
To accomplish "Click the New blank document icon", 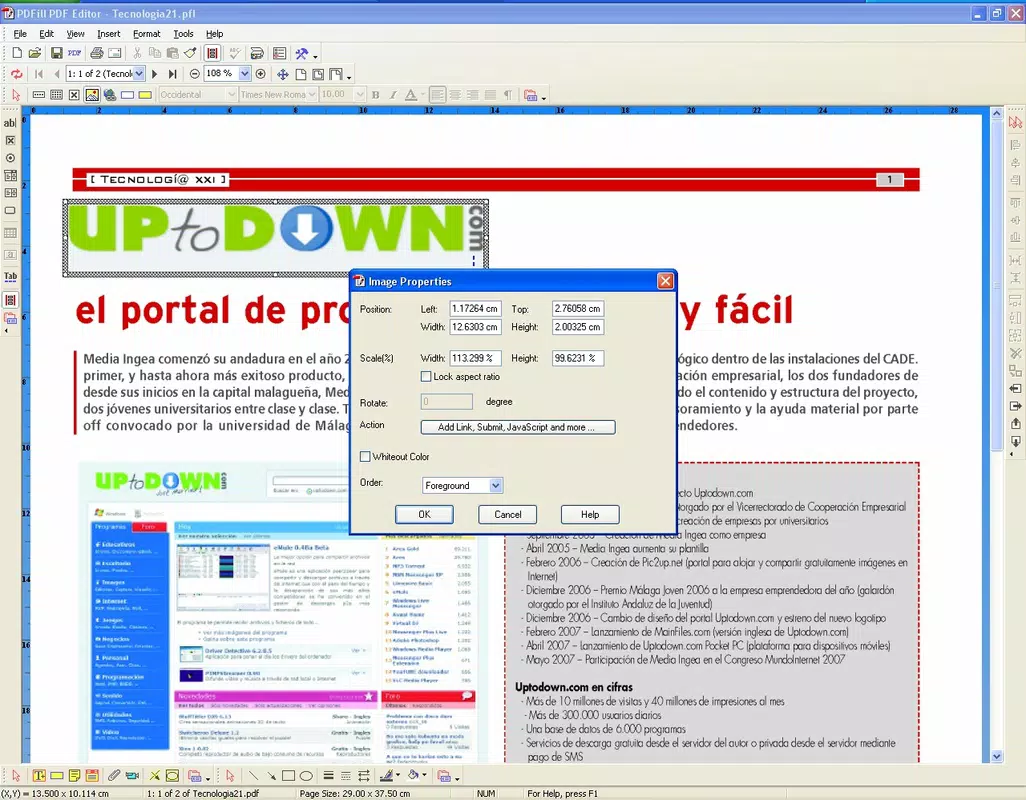I will pos(17,54).
